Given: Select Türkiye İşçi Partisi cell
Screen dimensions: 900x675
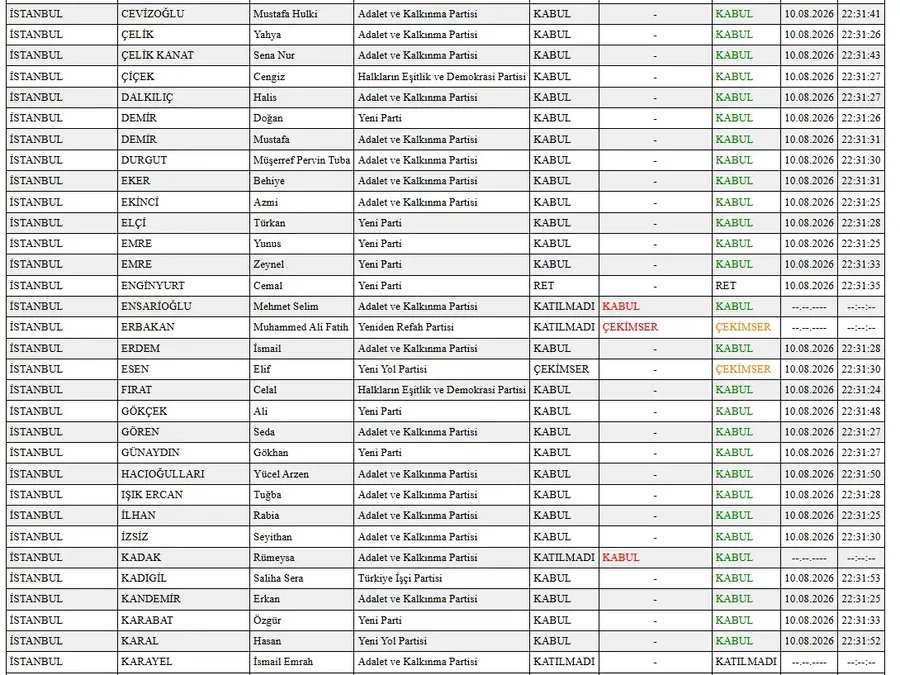Looking at the screenshot, I should [400, 578].
